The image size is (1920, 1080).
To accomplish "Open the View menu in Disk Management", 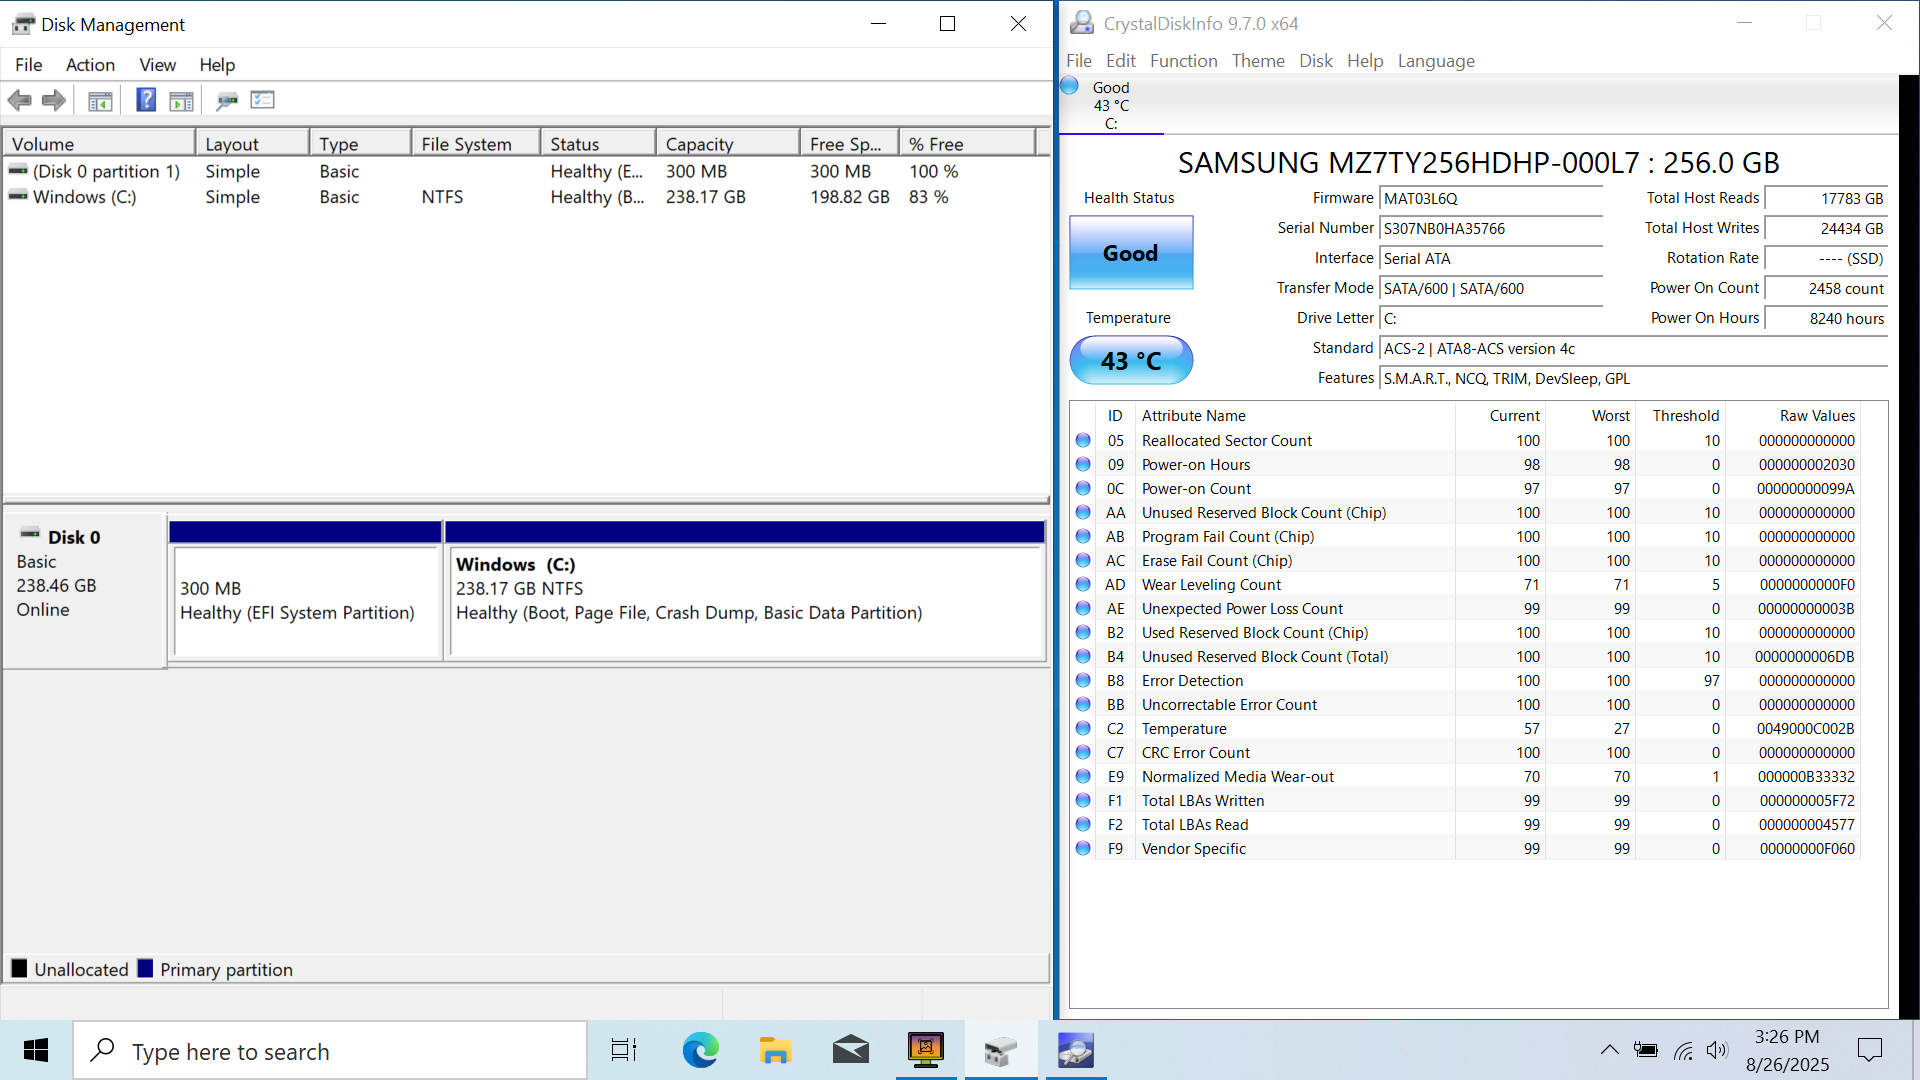I will pyautogui.click(x=157, y=65).
